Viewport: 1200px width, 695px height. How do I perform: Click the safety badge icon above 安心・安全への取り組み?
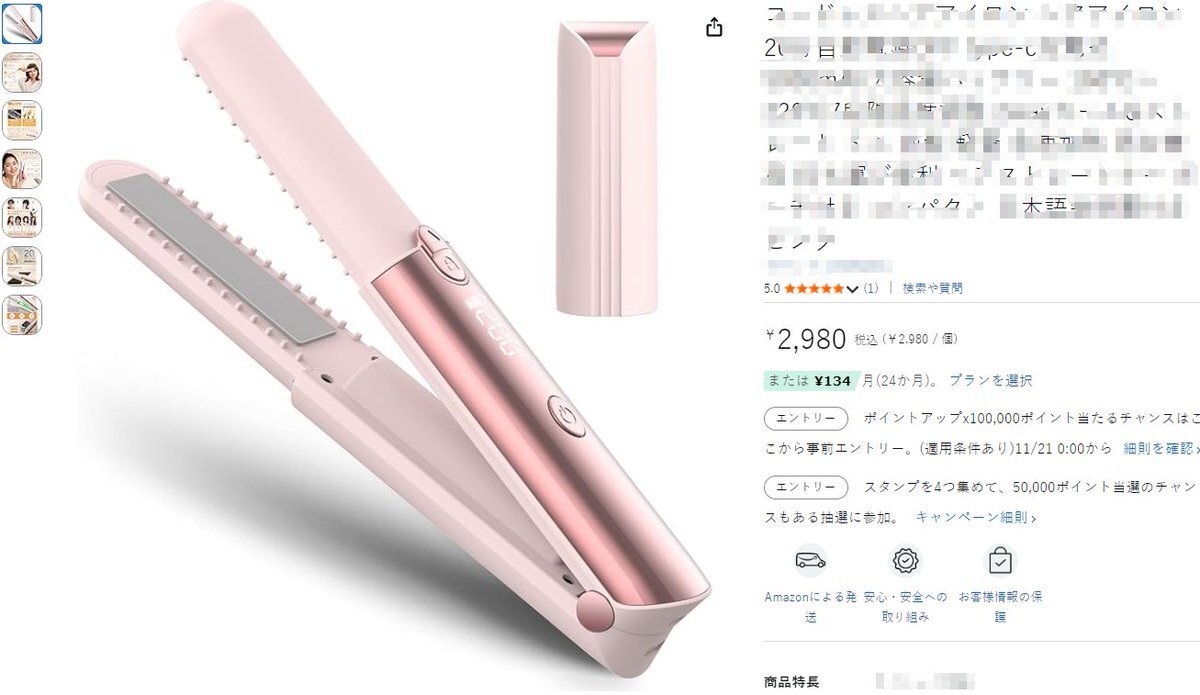[x=906, y=560]
